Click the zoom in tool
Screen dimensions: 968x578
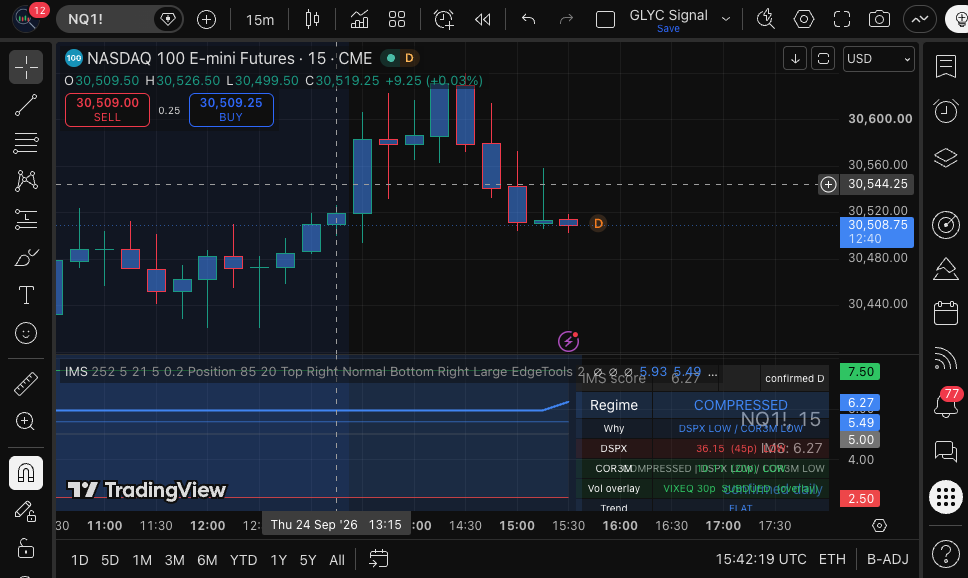(26, 421)
